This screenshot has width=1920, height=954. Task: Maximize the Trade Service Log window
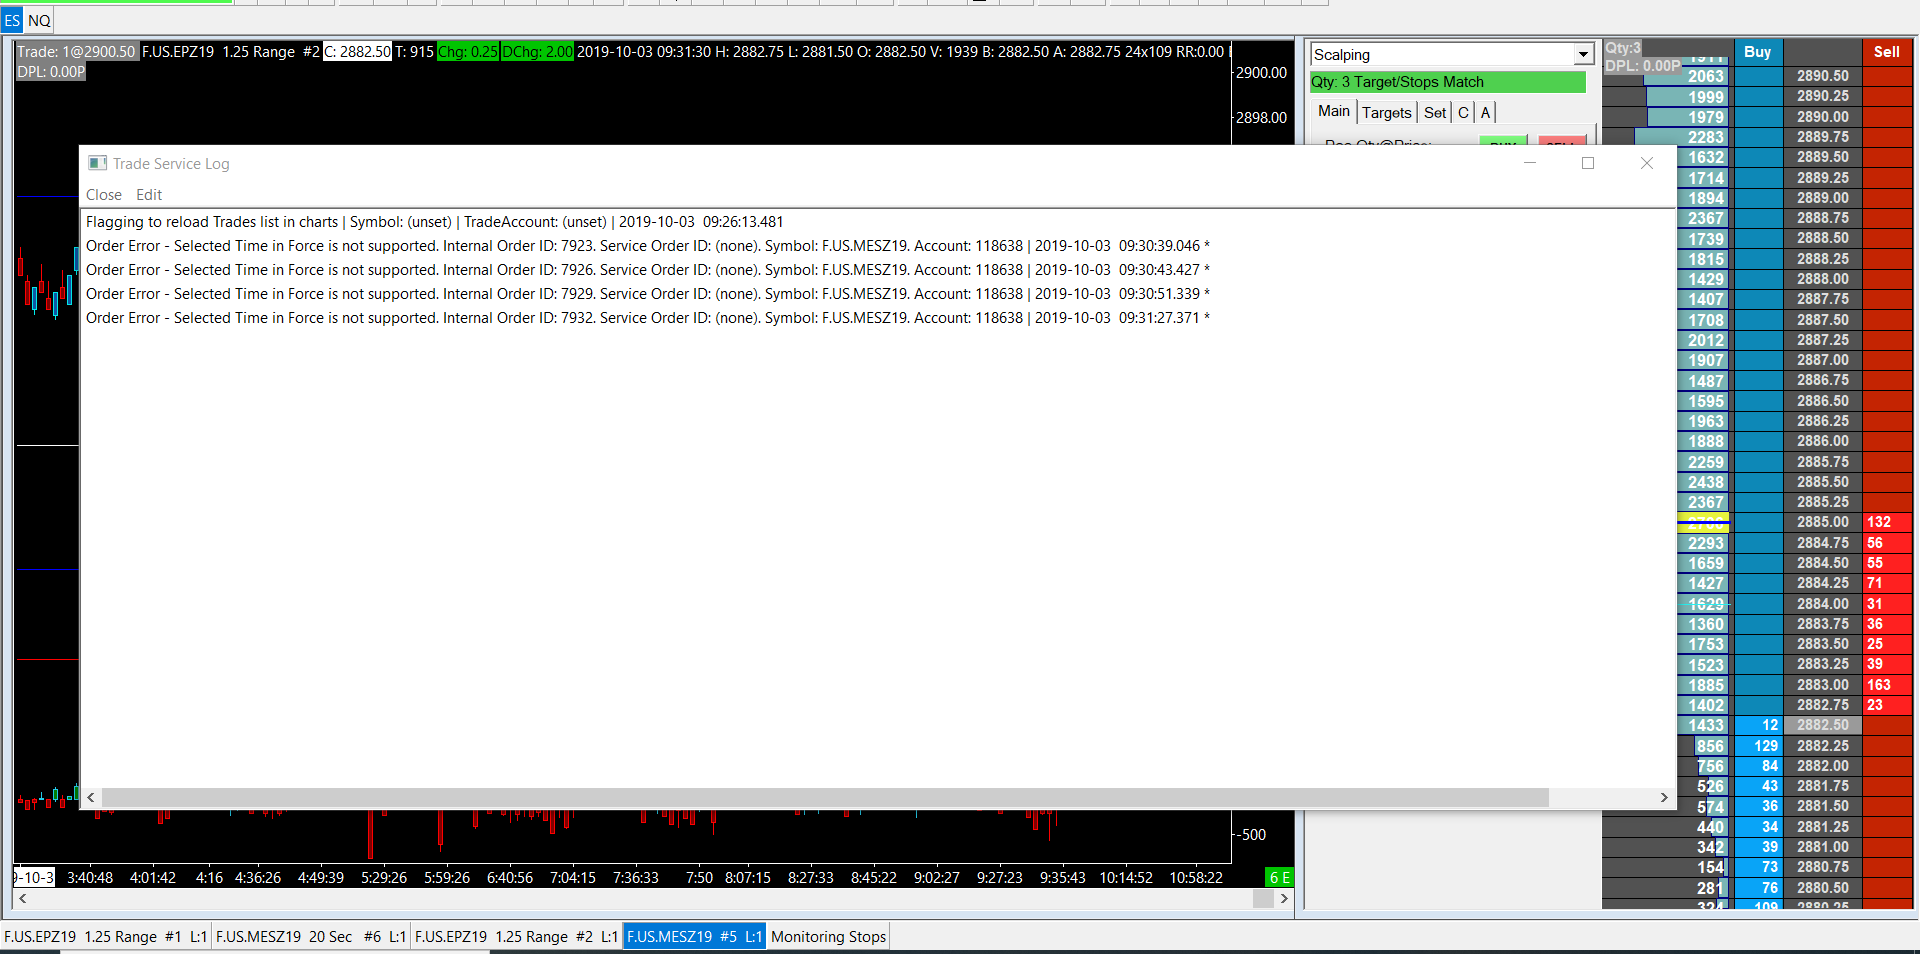coord(1588,163)
